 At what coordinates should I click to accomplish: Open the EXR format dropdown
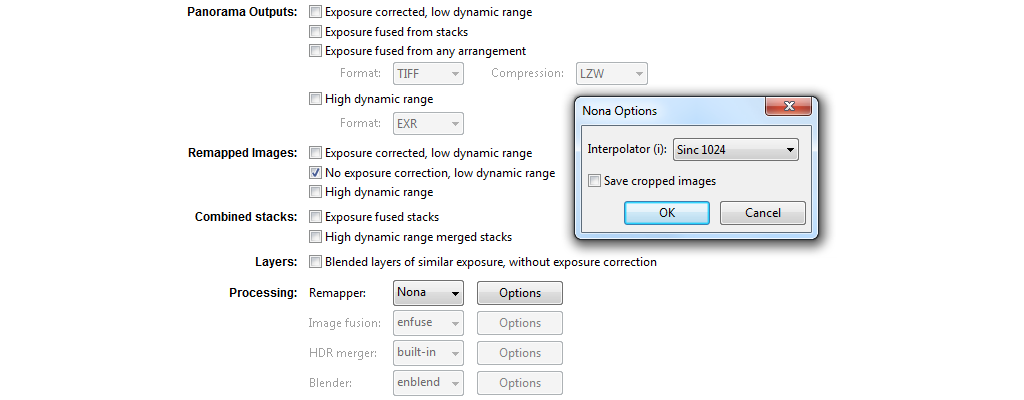(428, 124)
